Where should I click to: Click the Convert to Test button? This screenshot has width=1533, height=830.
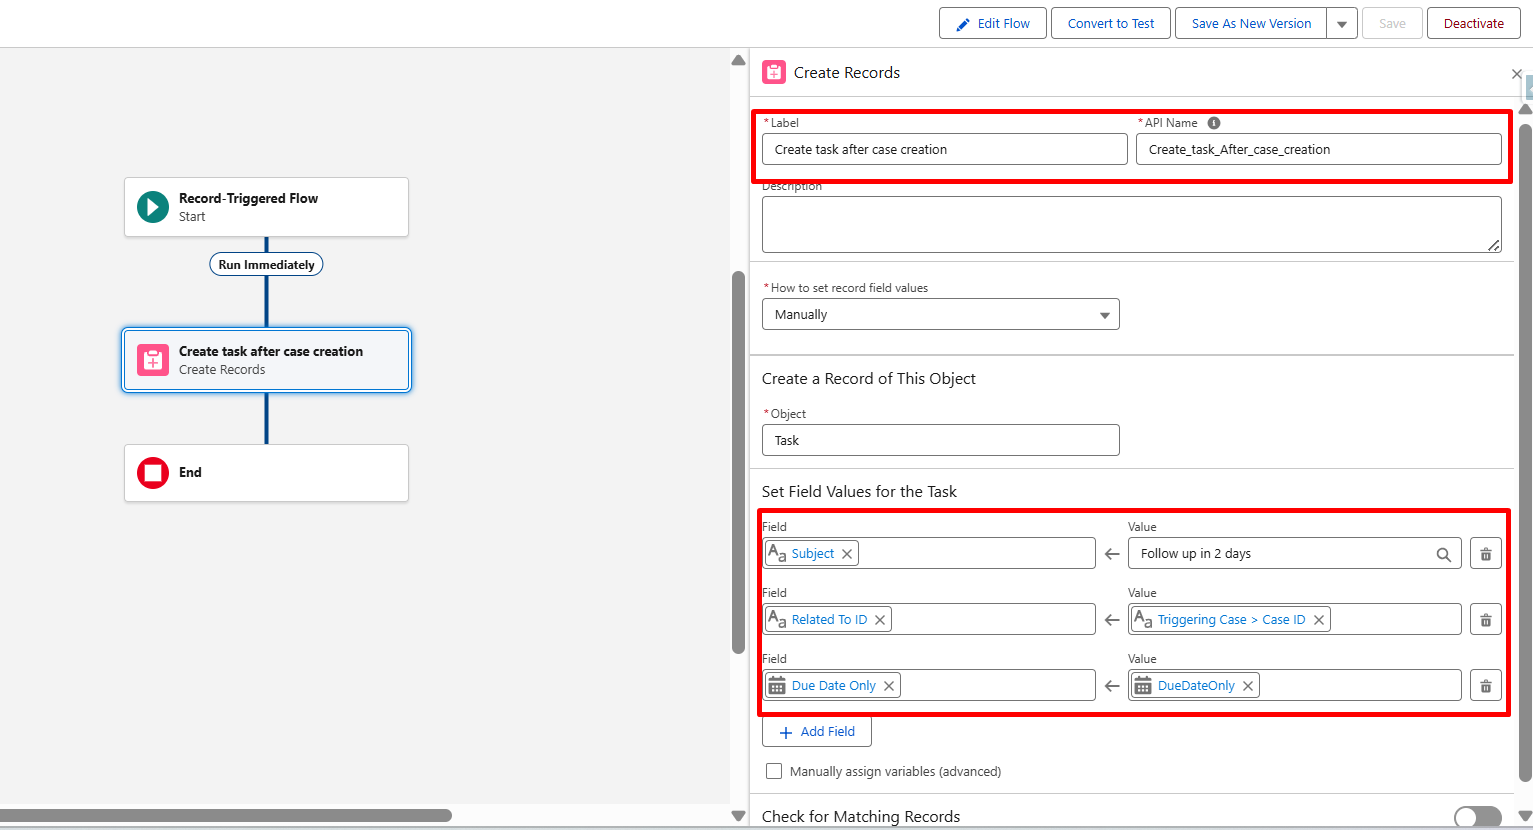[x=1111, y=24]
